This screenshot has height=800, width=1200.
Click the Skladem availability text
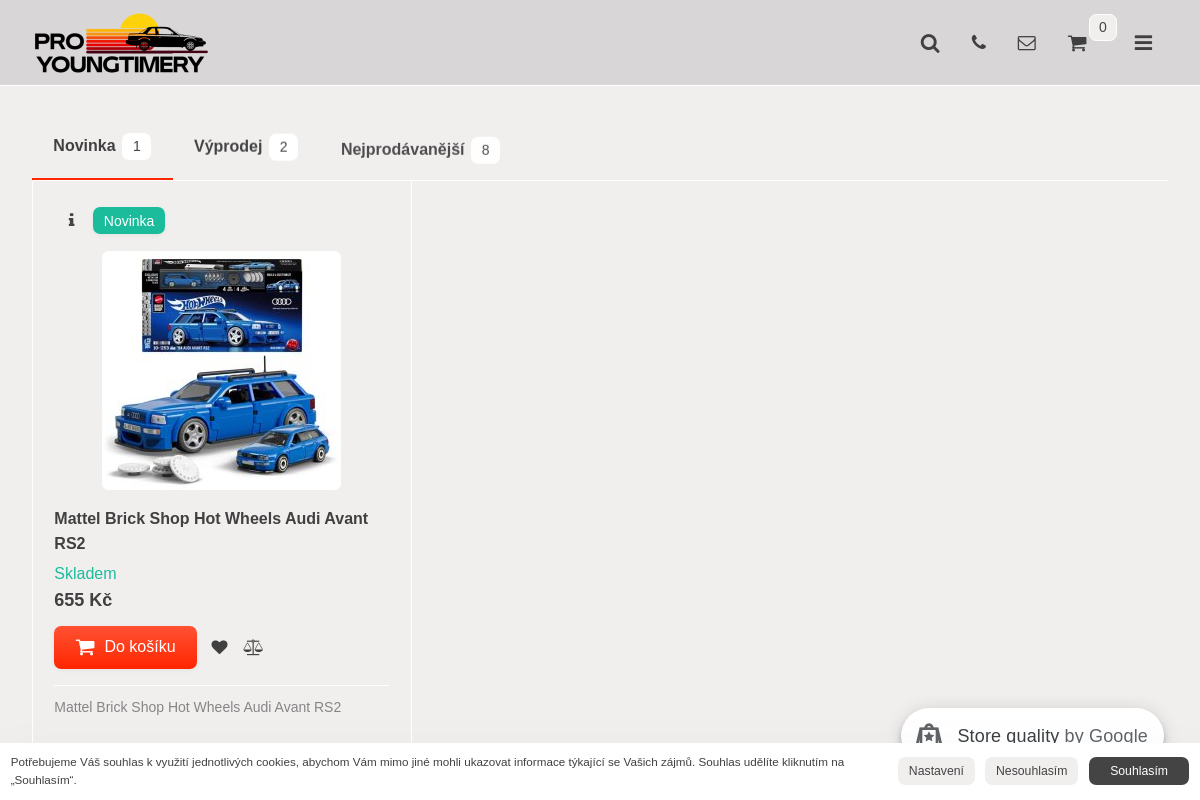(85, 574)
